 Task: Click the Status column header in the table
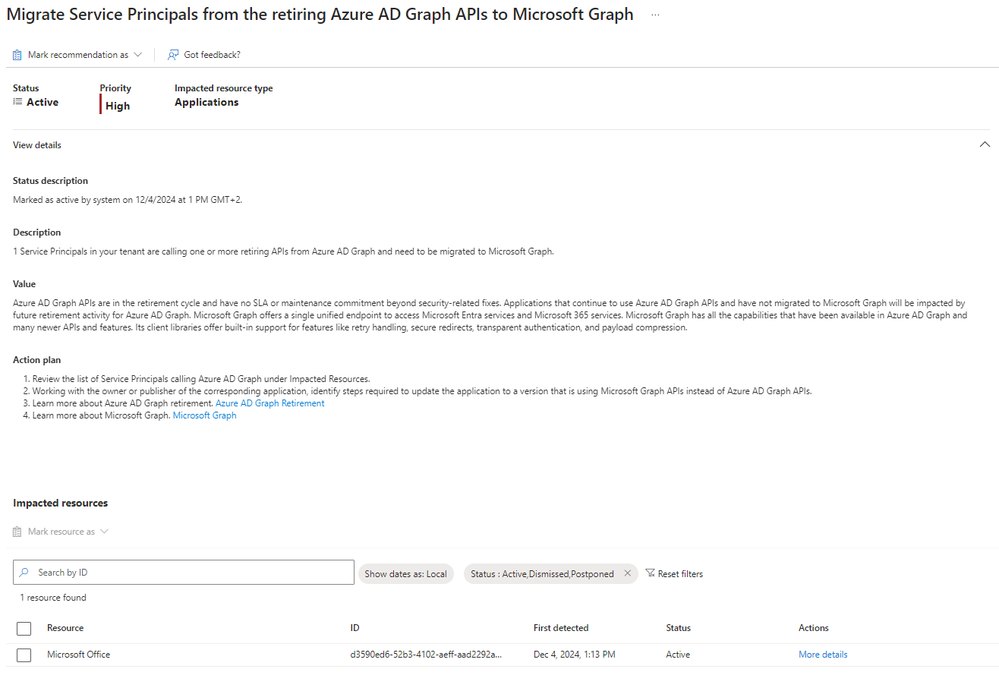tap(678, 628)
